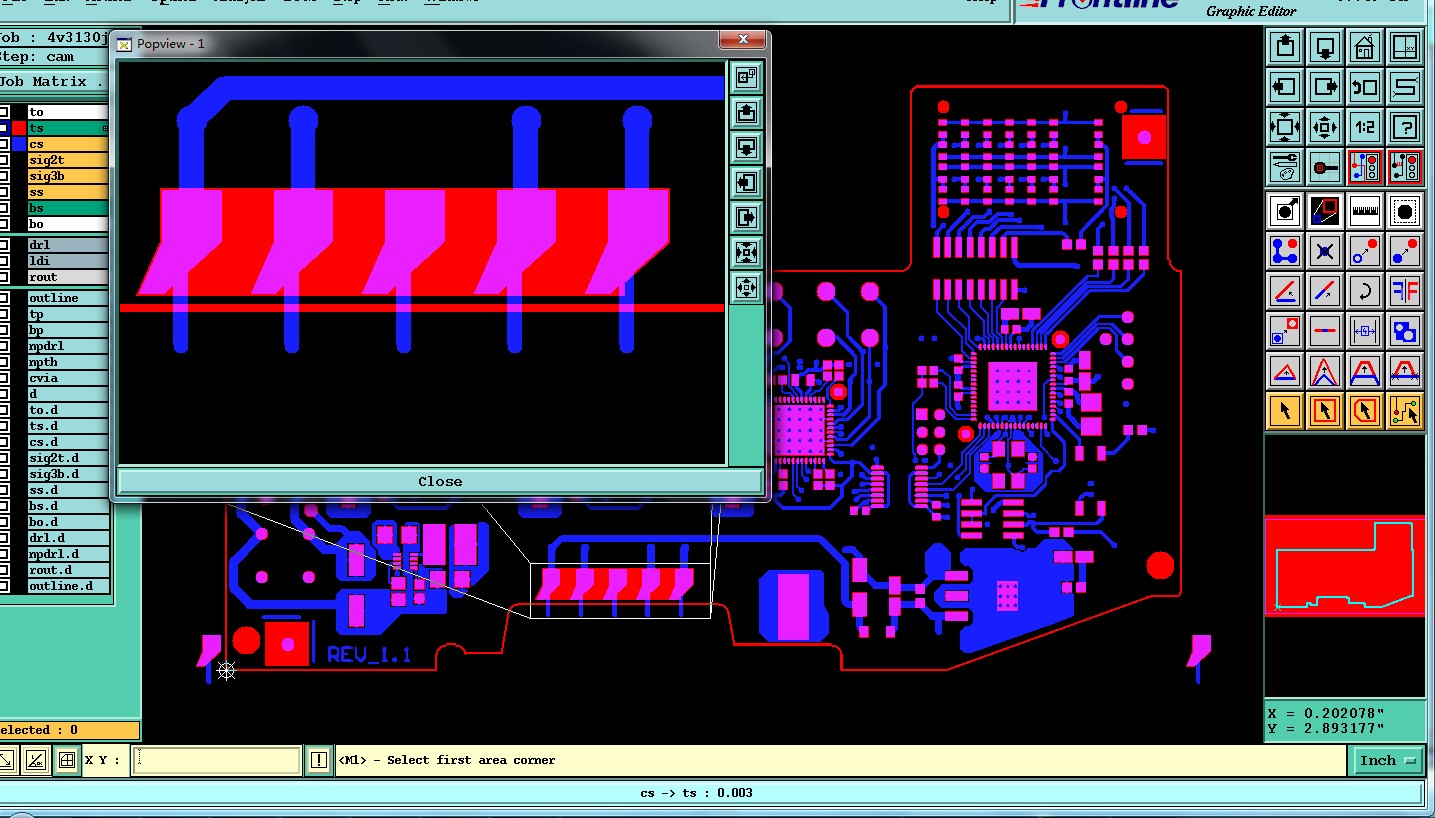Select the 'cs' layer row
The width and height of the screenshot is (1435, 818).
(x=67, y=144)
